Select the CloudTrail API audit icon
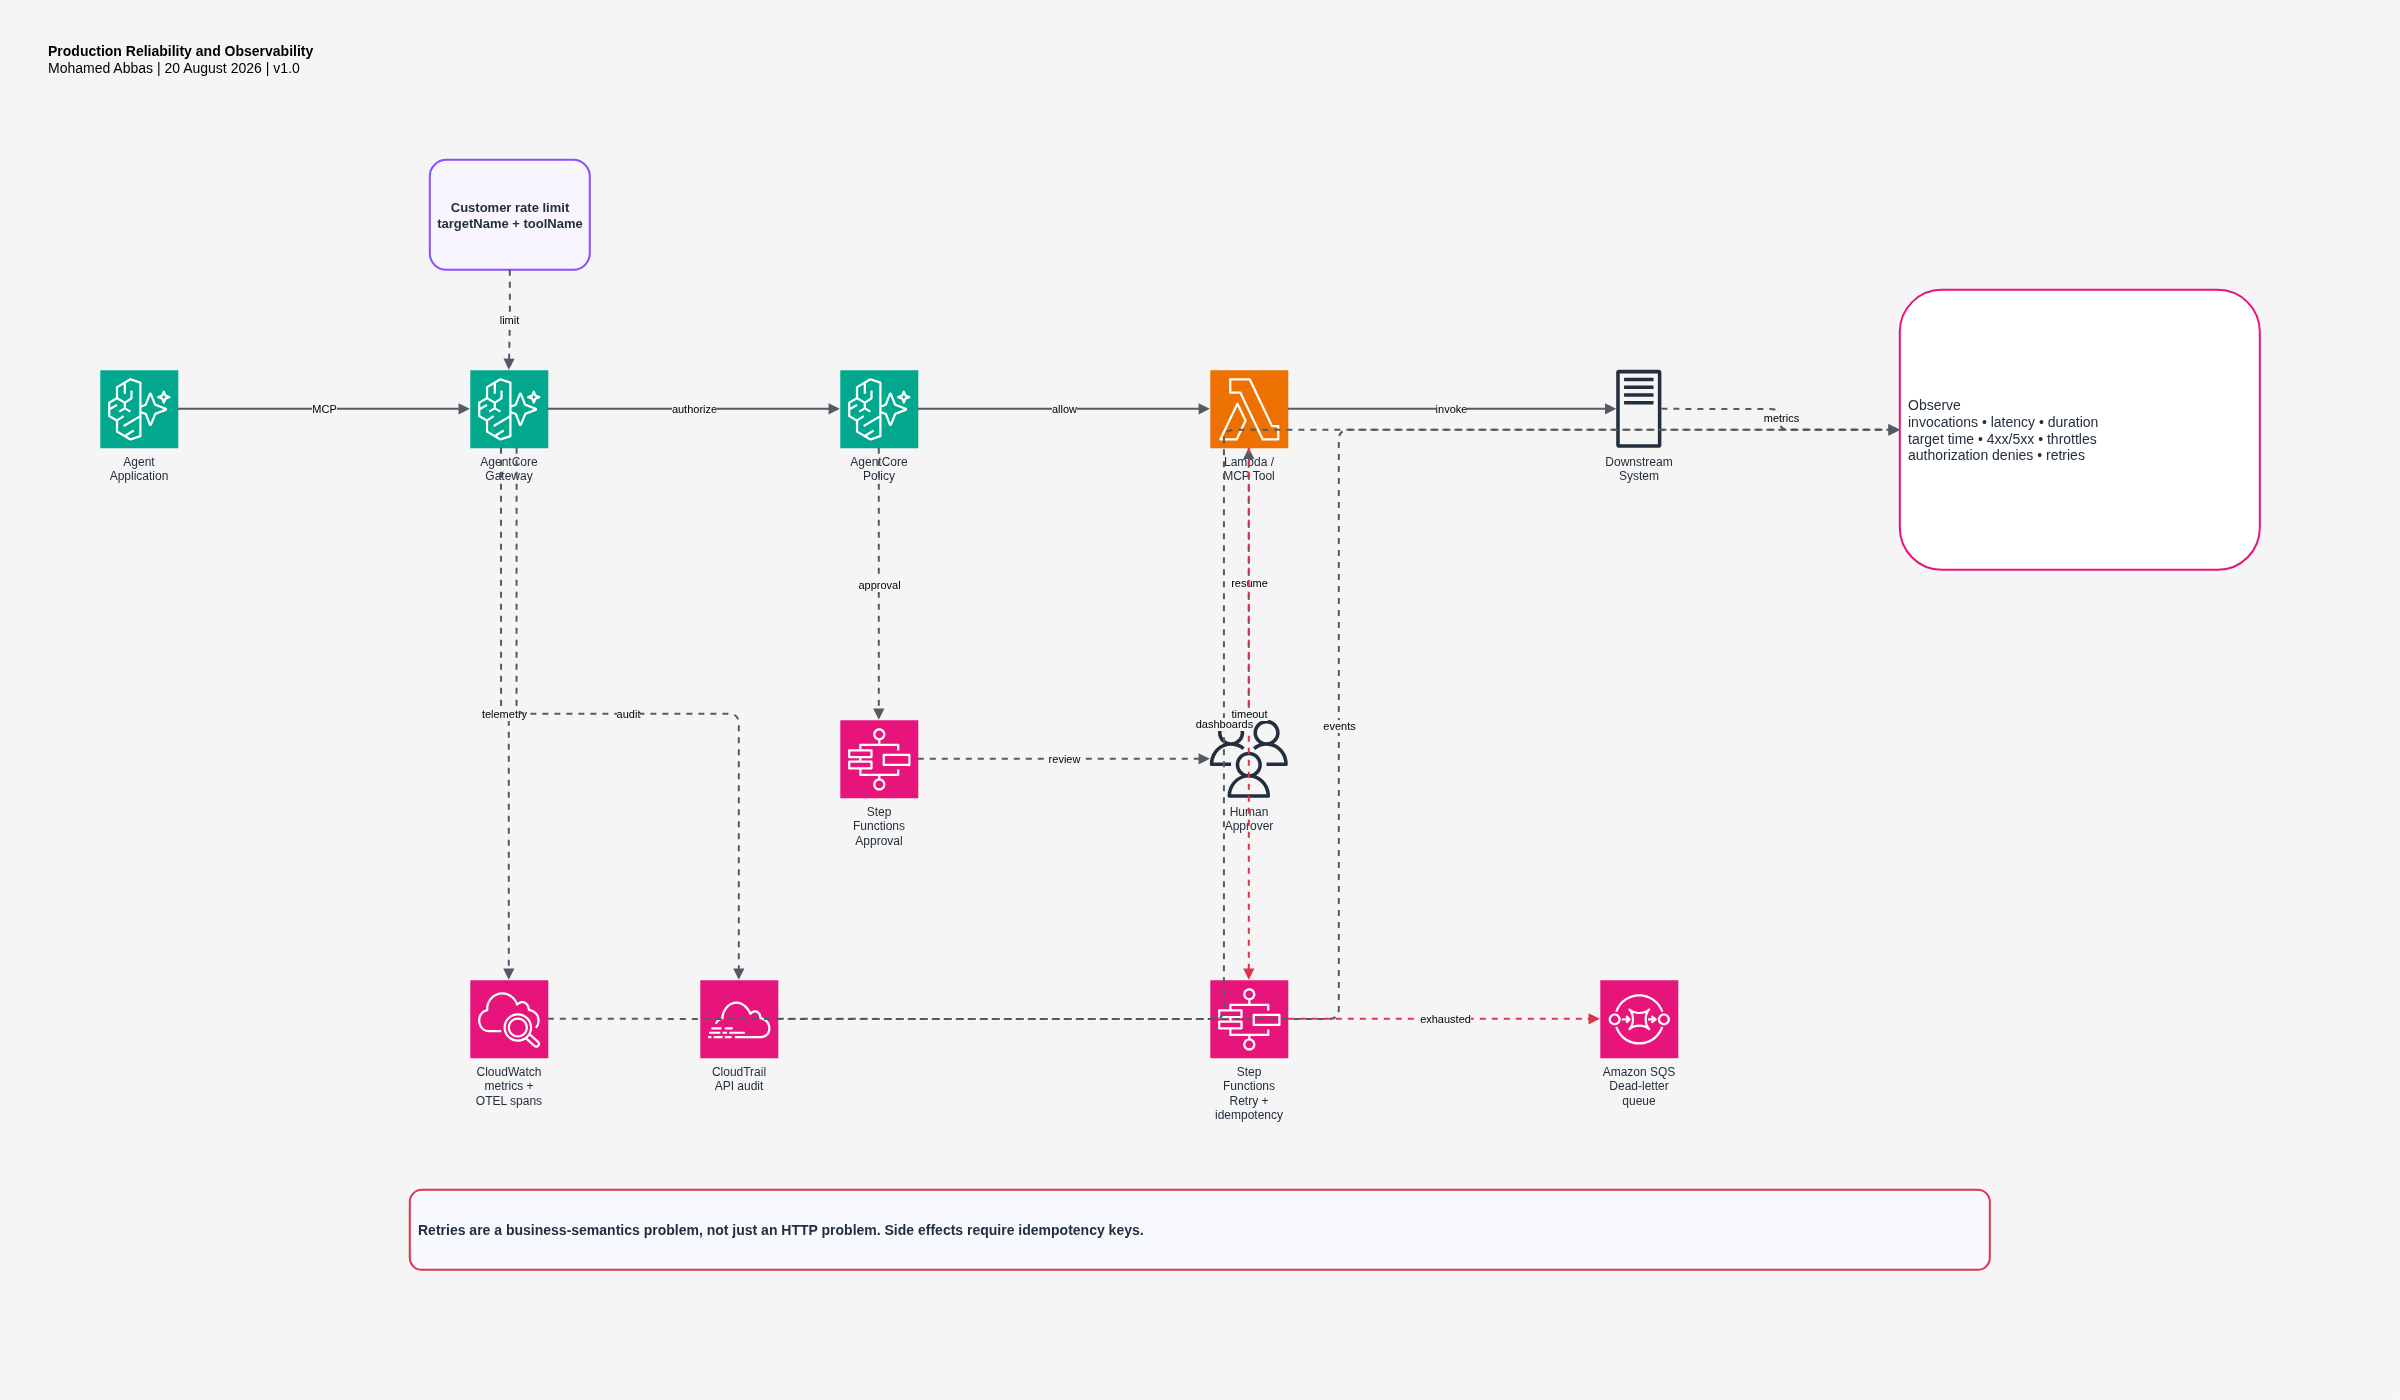This screenshot has width=2400, height=1400. click(739, 1019)
